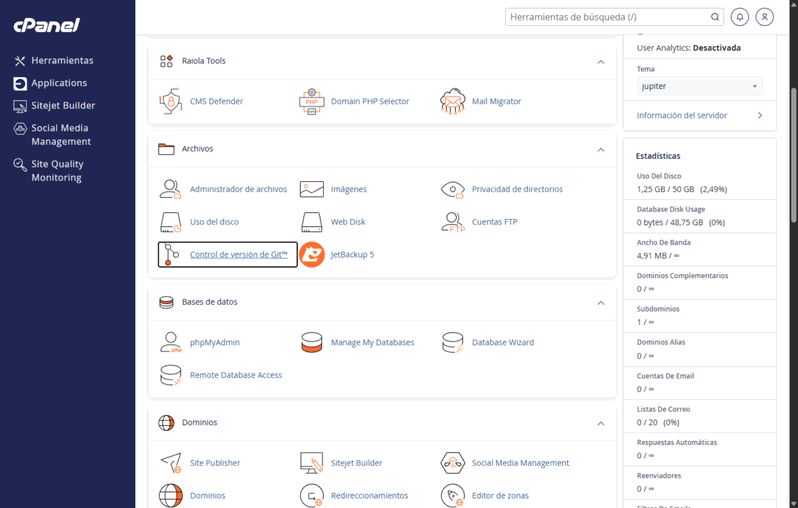Collapse the Raiola Tools section
Image resolution: width=798 pixels, height=508 pixels.
click(601, 62)
